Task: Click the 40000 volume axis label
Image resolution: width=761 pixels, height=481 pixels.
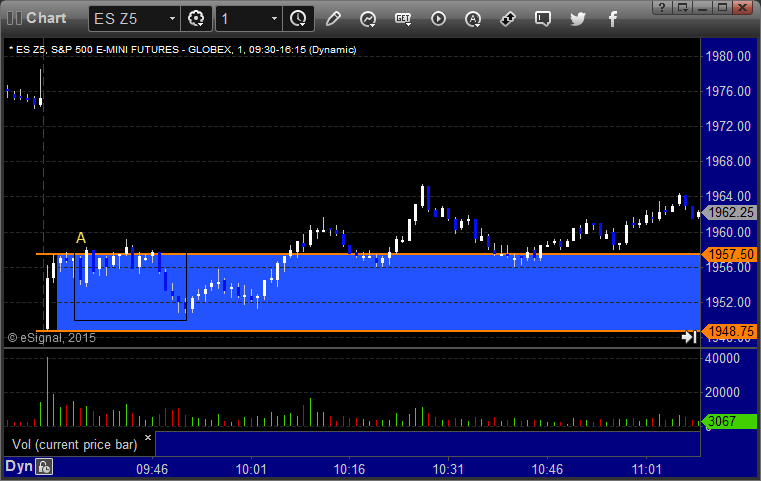Action: pyautogui.click(x=722, y=359)
